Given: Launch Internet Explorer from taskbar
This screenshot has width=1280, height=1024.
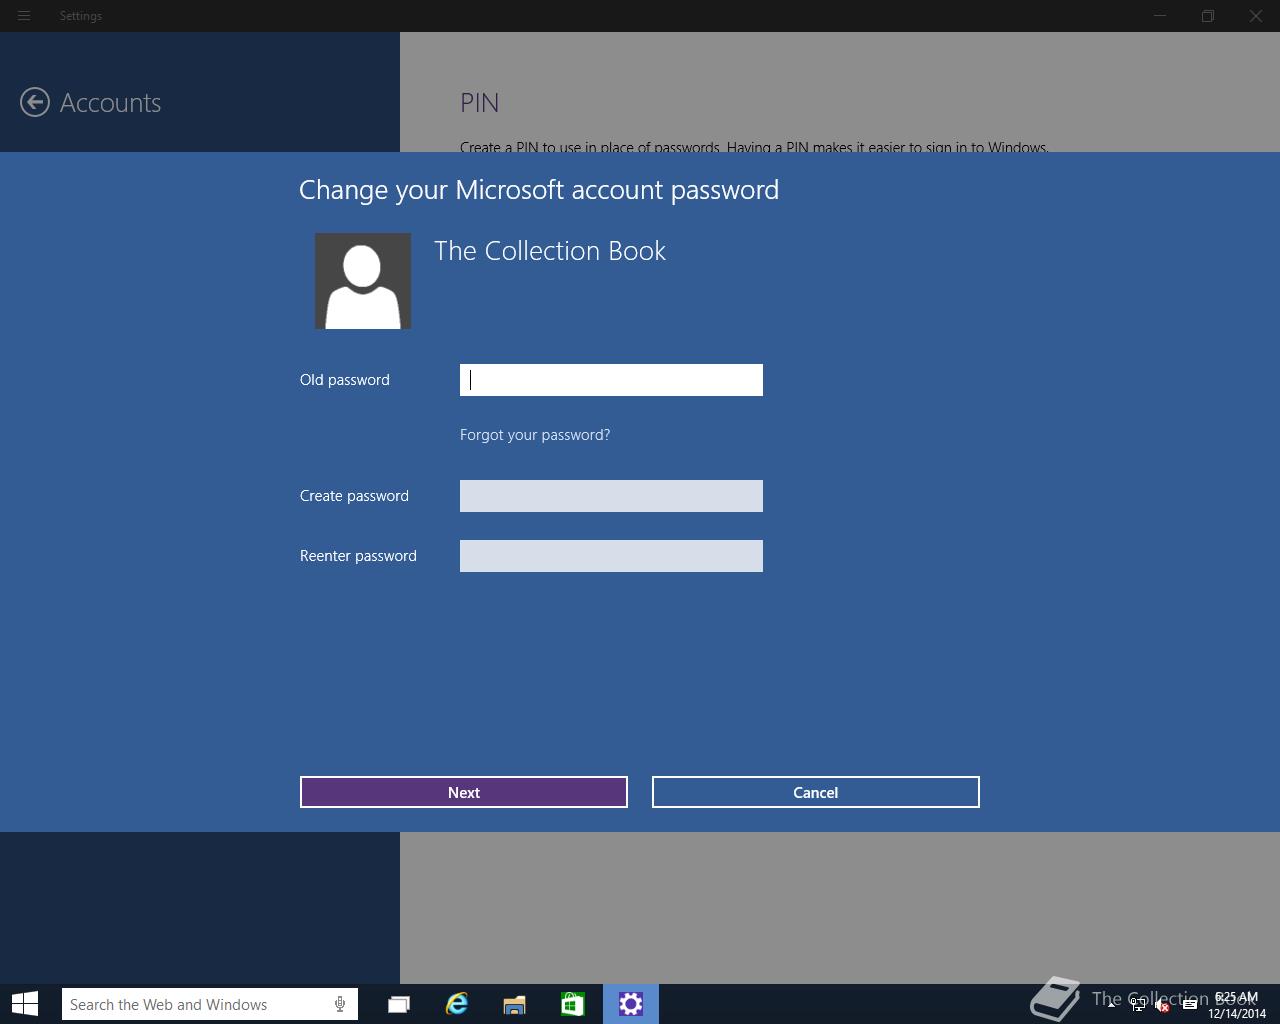Looking at the screenshot, I should click(457, 1004).
